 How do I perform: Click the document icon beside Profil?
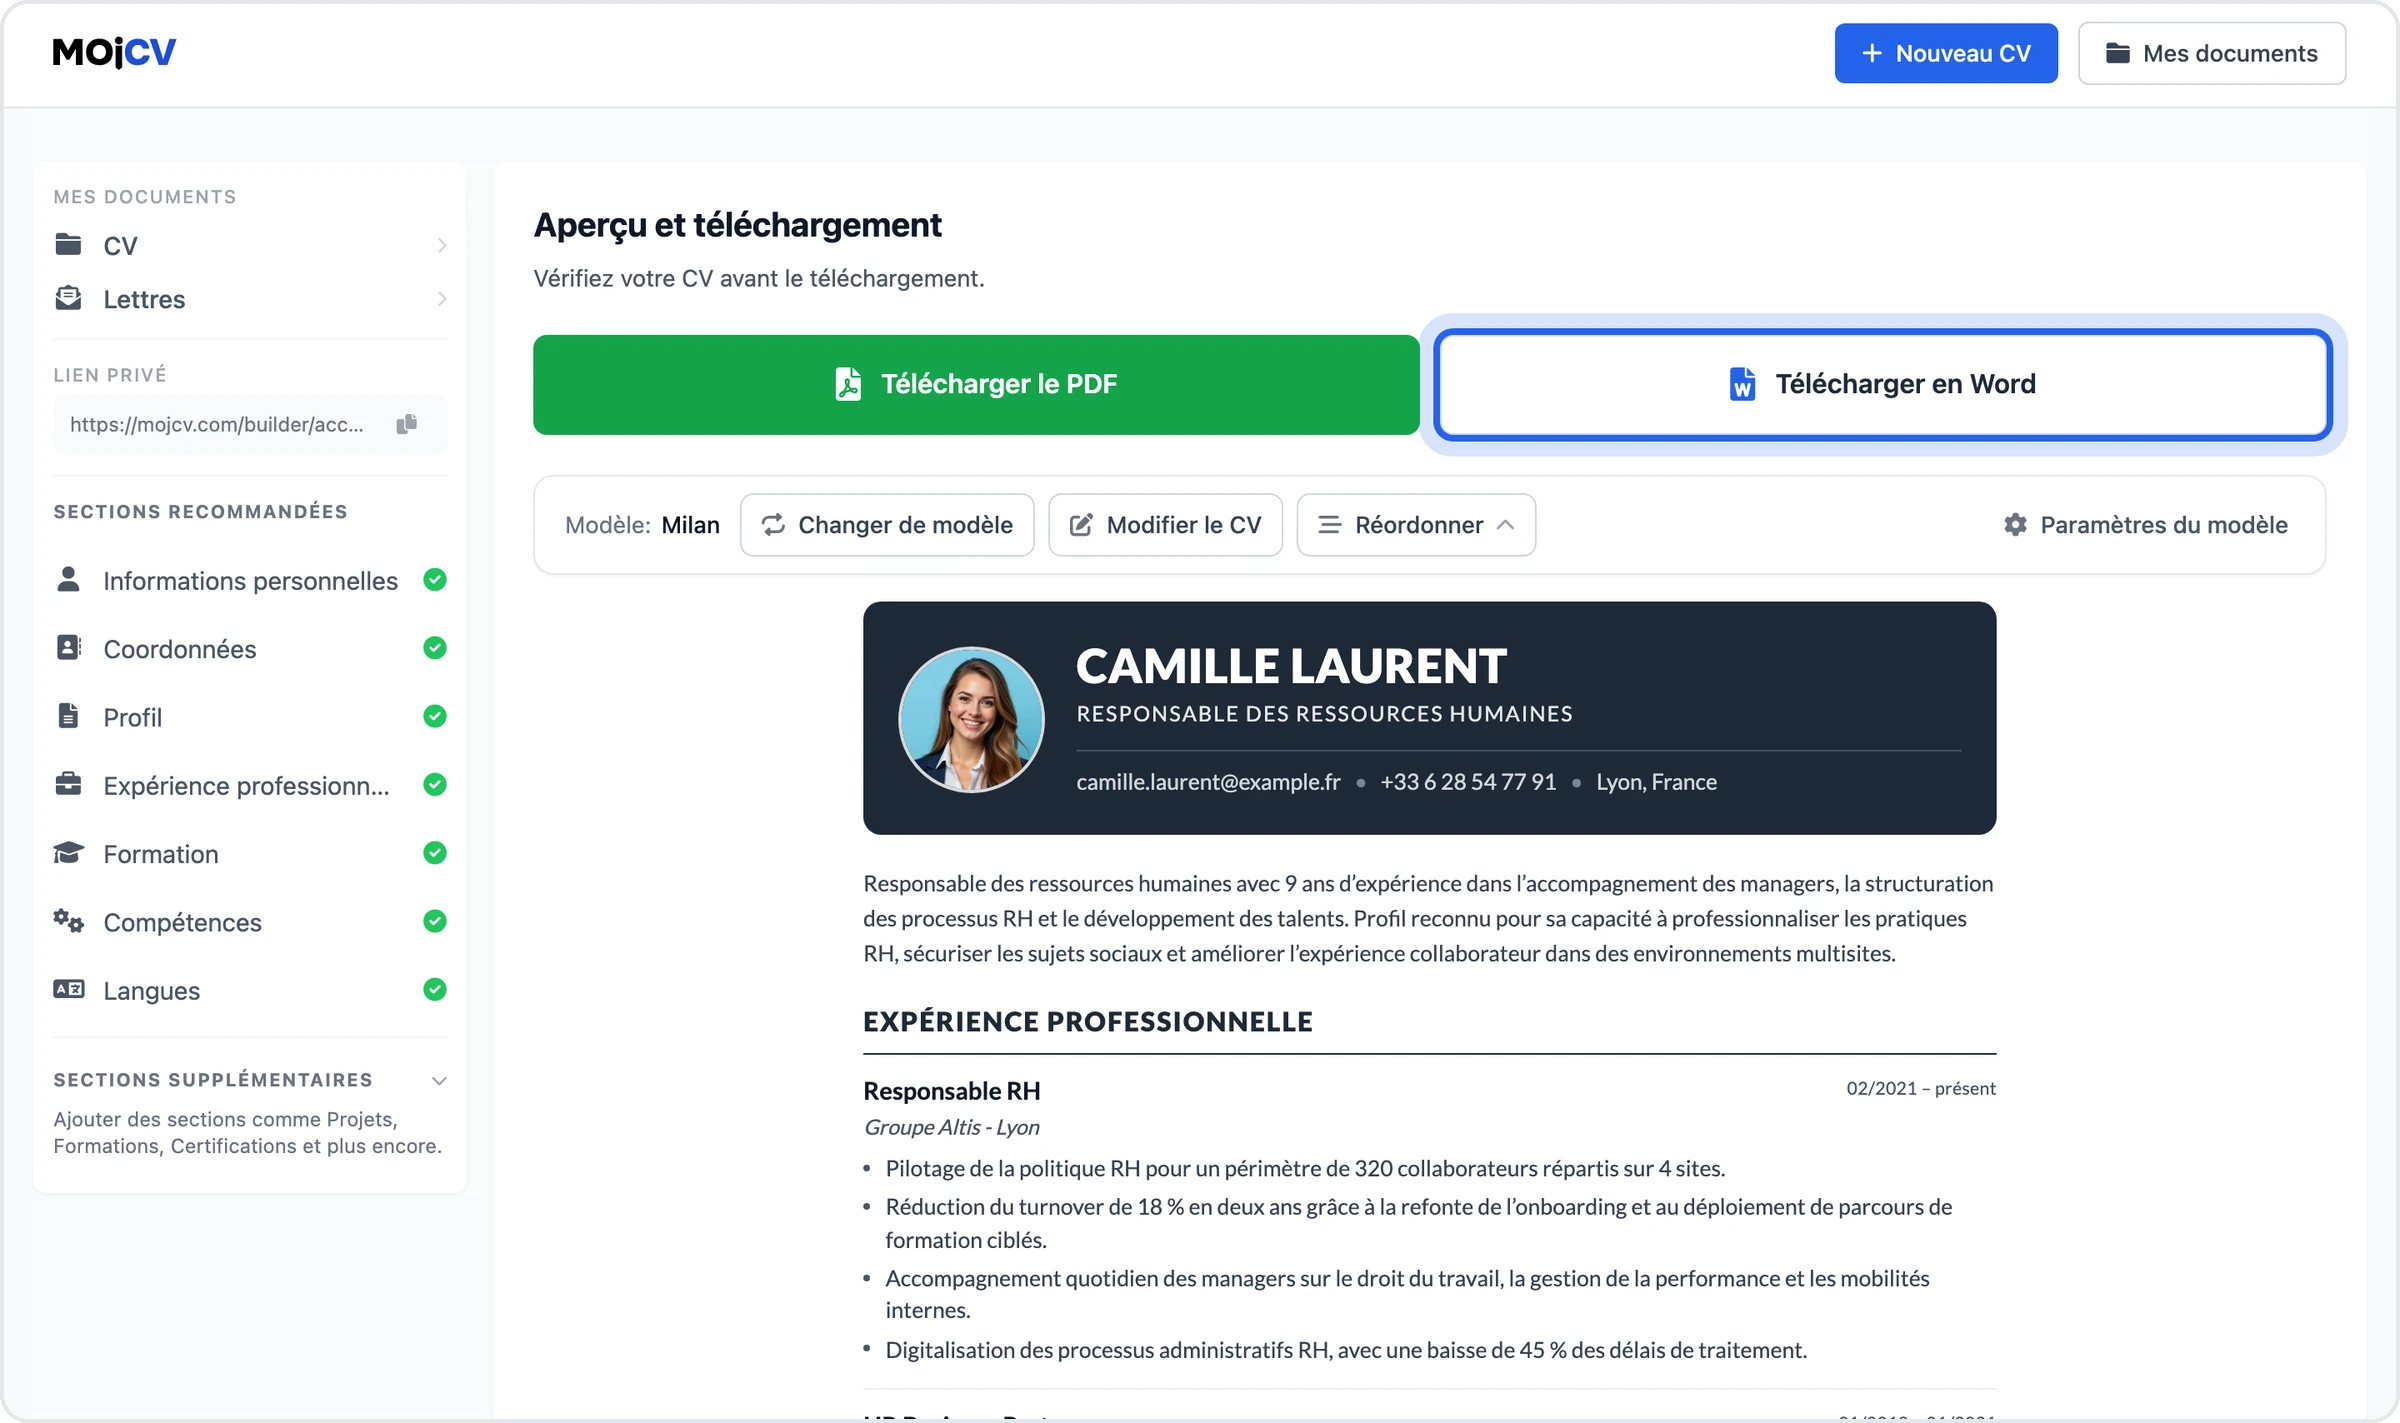[68, 715]
